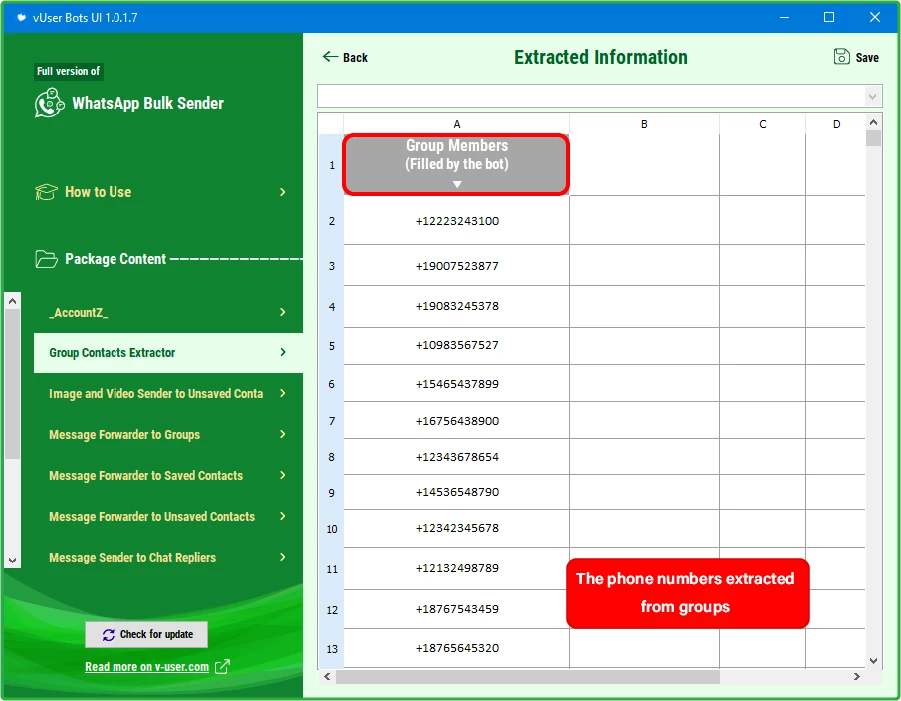The width and height of the screenshot is (901, 701).
Task: Click the Save label
Action: coord(867,57)
